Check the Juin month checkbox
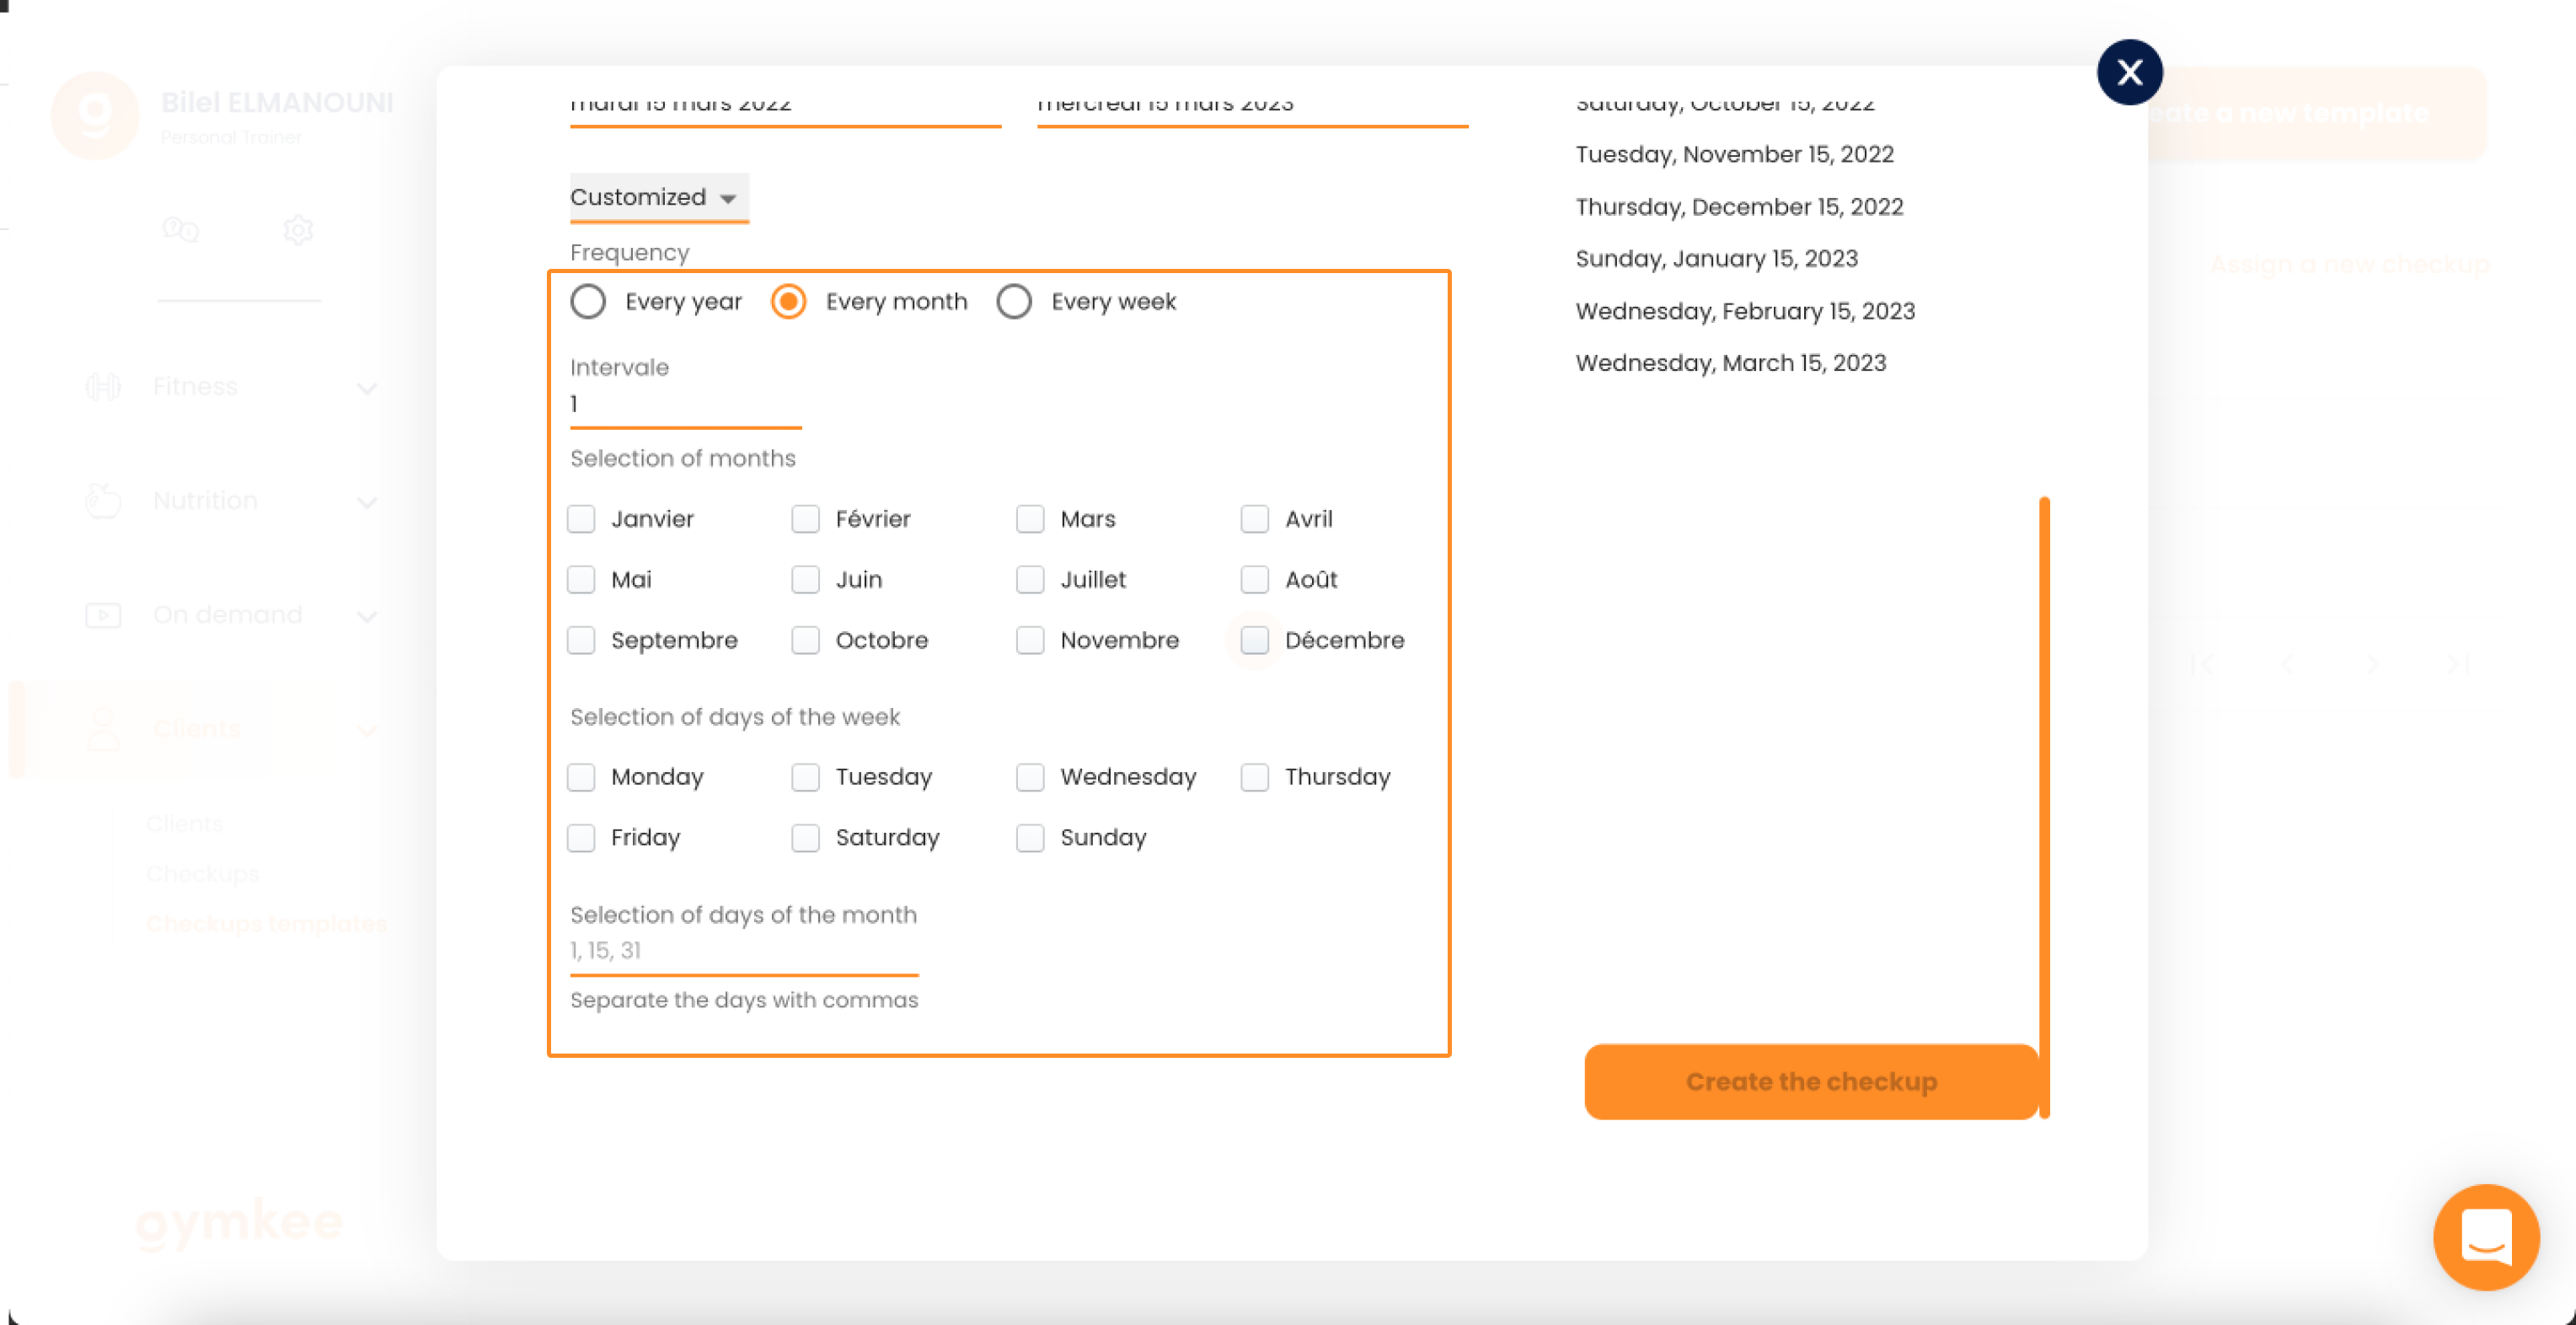 [806, 580]
